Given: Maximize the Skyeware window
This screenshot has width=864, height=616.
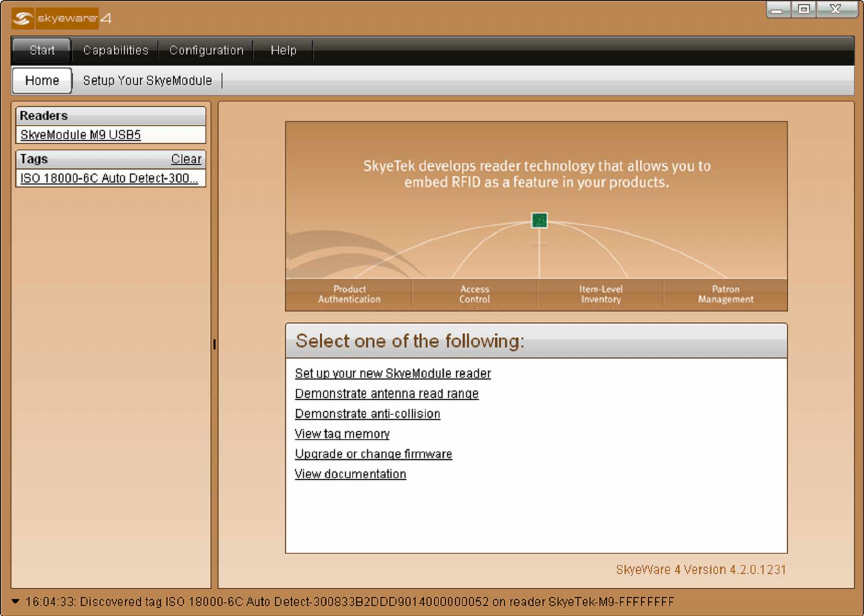Looking at the screenshot, I should click(804, 9).
